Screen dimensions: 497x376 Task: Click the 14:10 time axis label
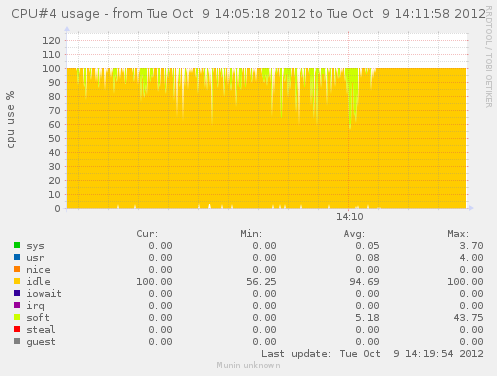[349, 217]
